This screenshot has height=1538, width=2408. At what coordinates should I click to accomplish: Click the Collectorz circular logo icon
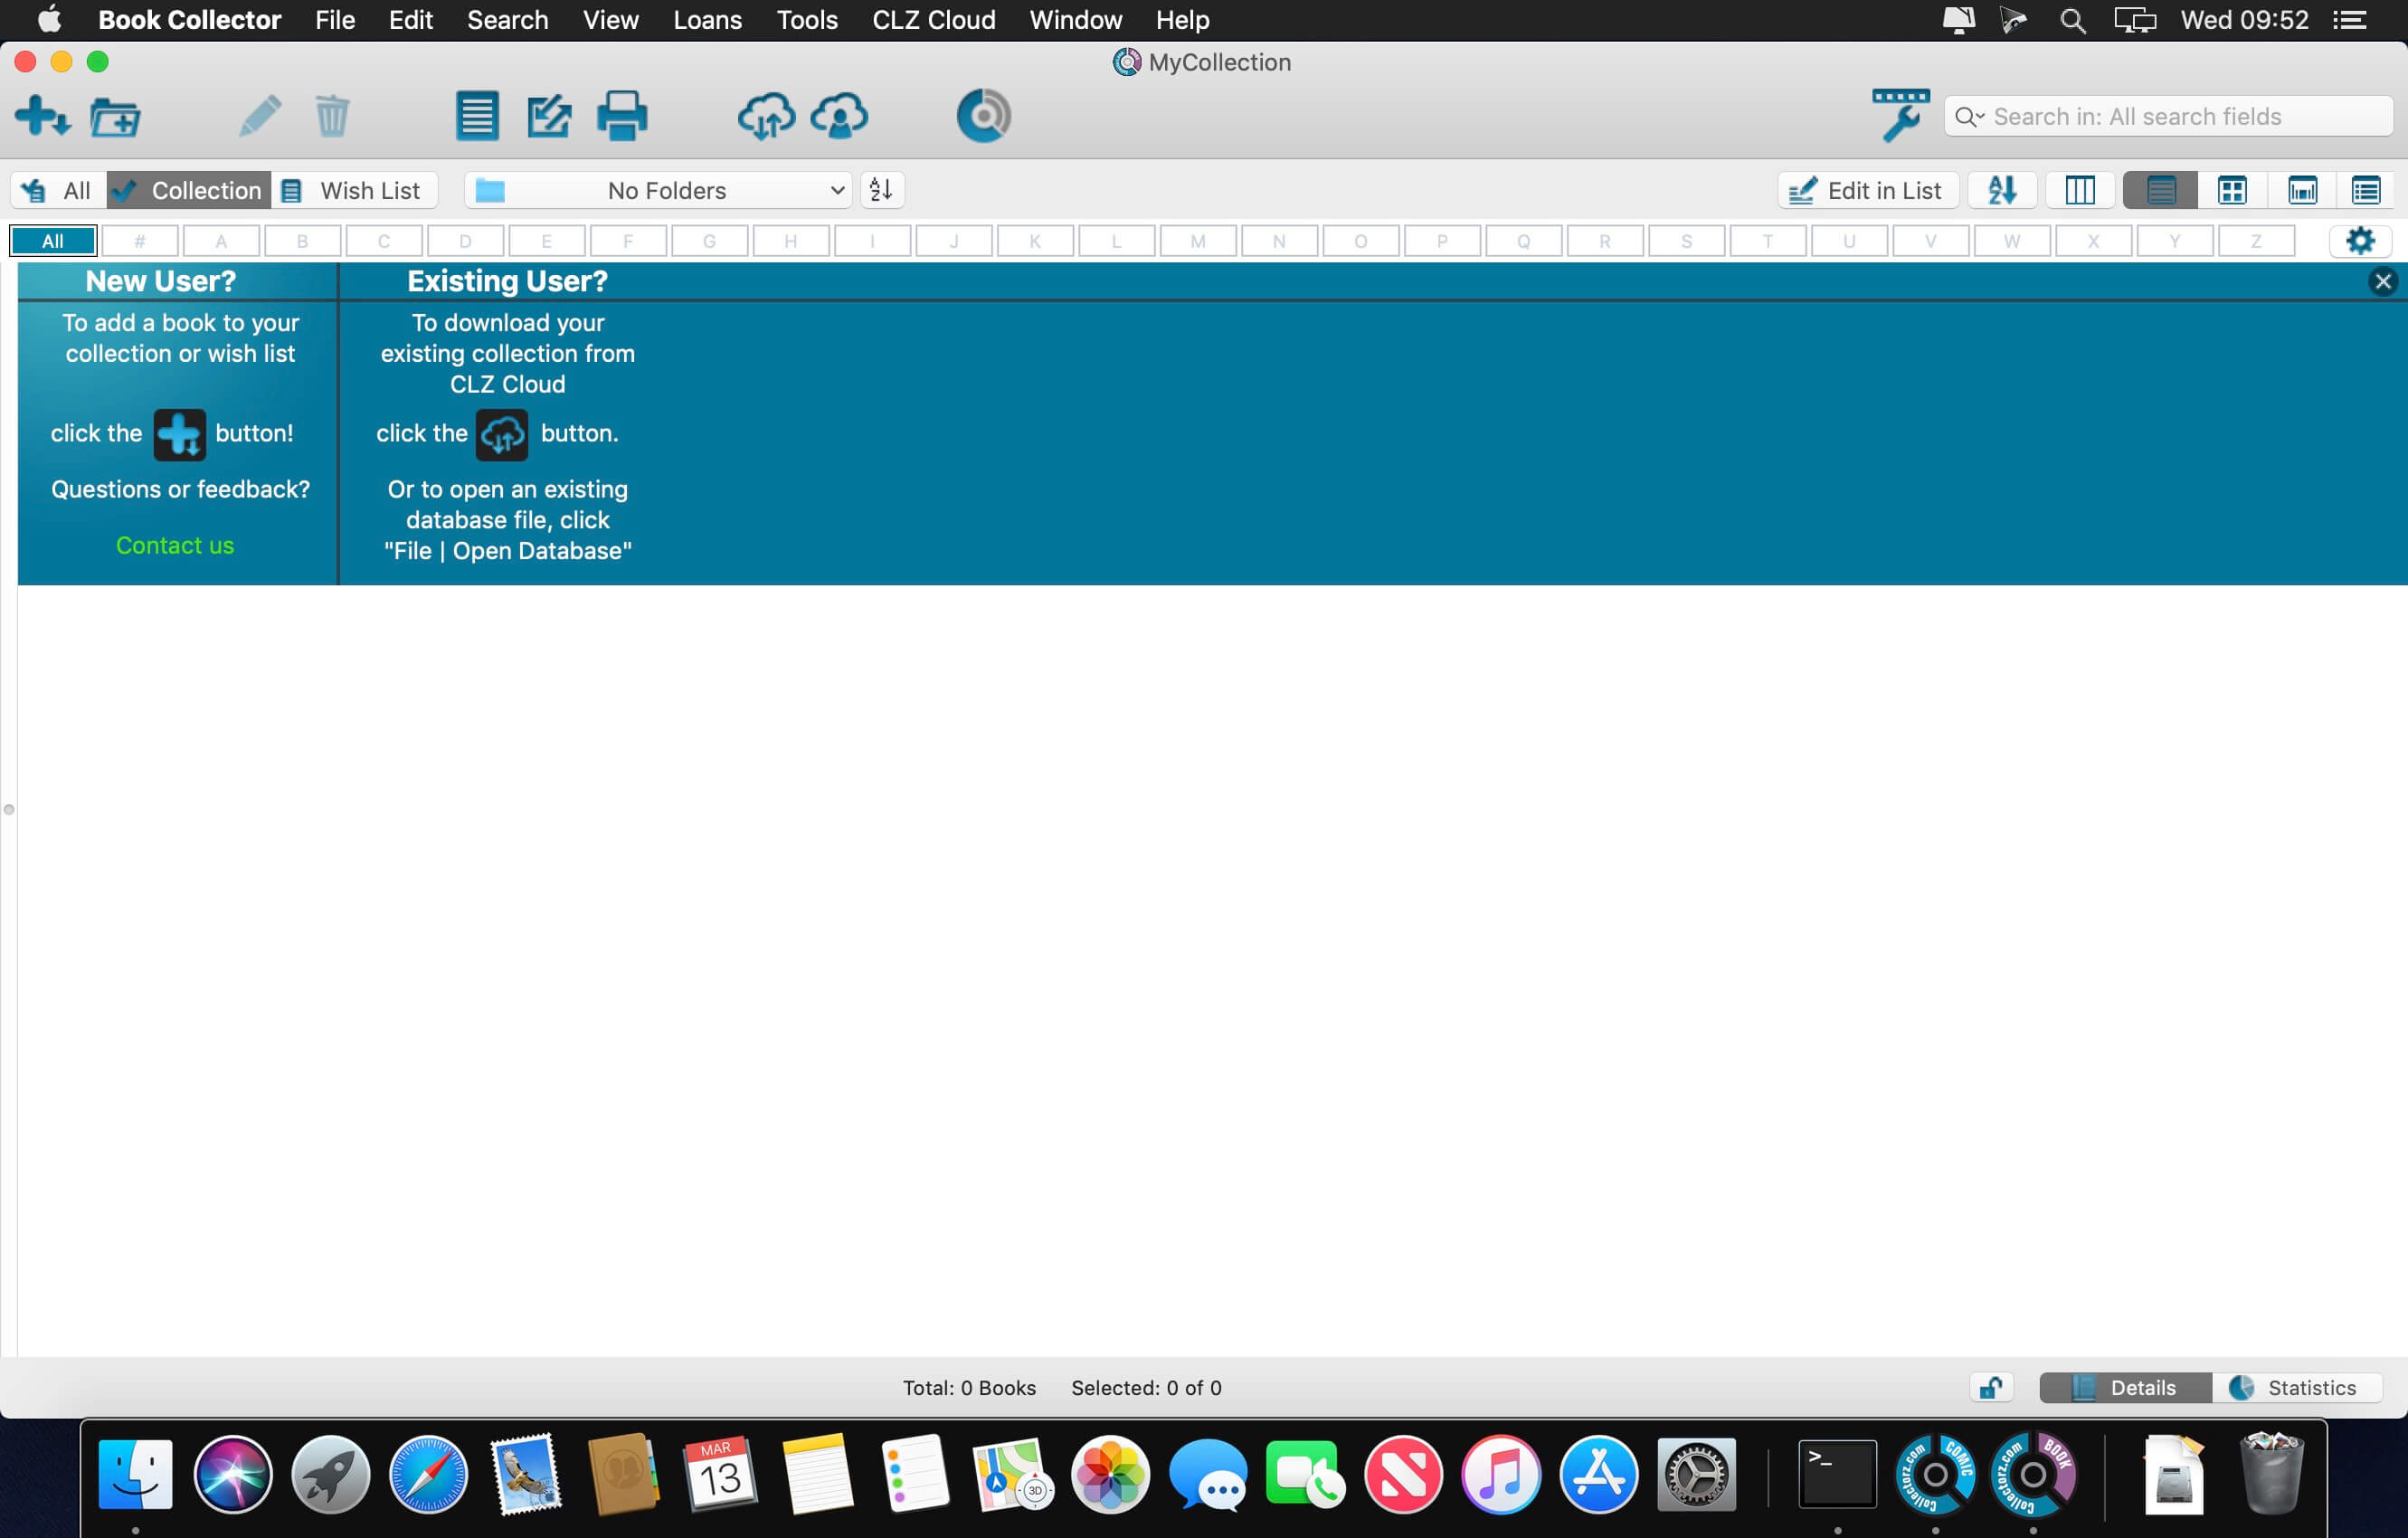click(983, 116)
